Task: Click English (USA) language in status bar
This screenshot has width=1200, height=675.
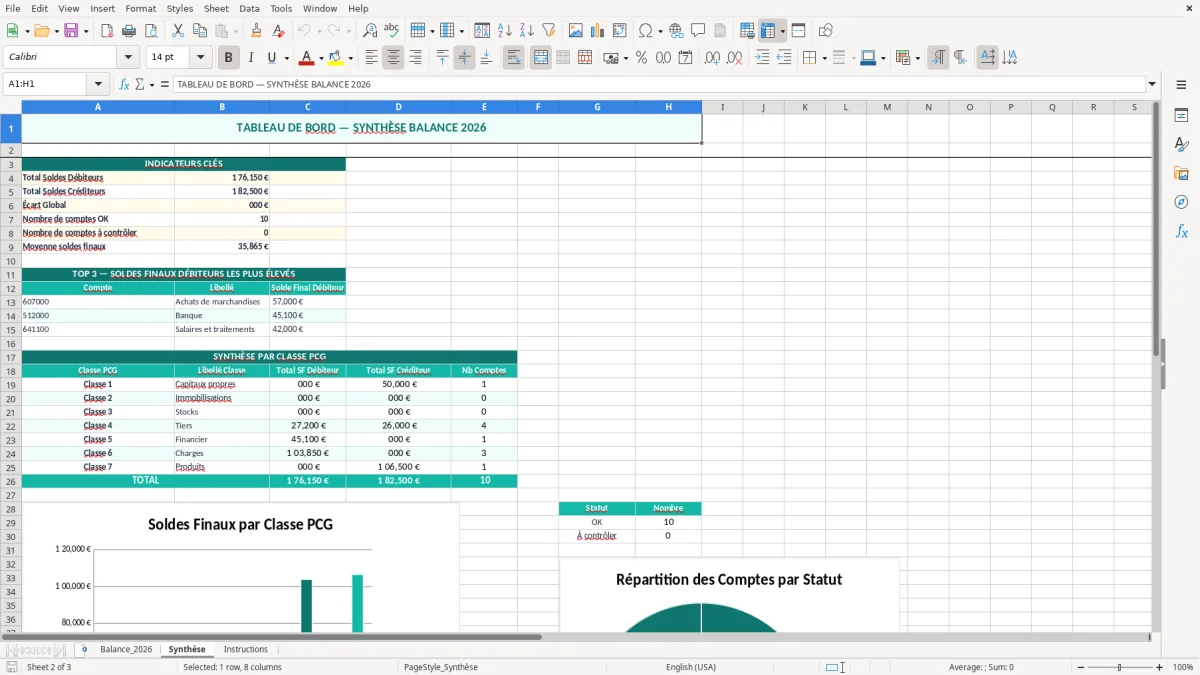Action: (x=691, y=667)
